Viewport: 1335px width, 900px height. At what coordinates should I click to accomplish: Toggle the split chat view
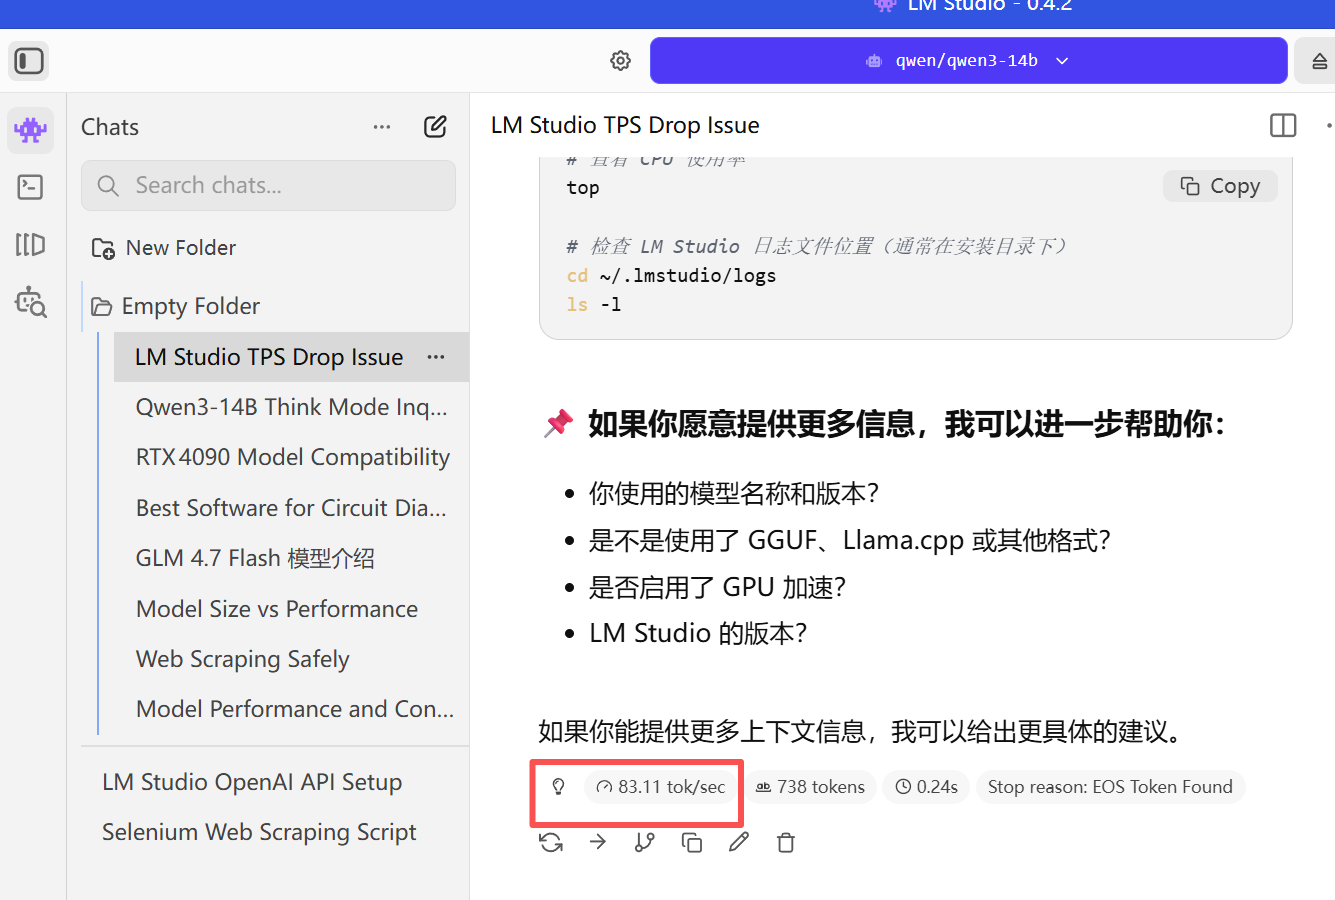point(1282,125)
